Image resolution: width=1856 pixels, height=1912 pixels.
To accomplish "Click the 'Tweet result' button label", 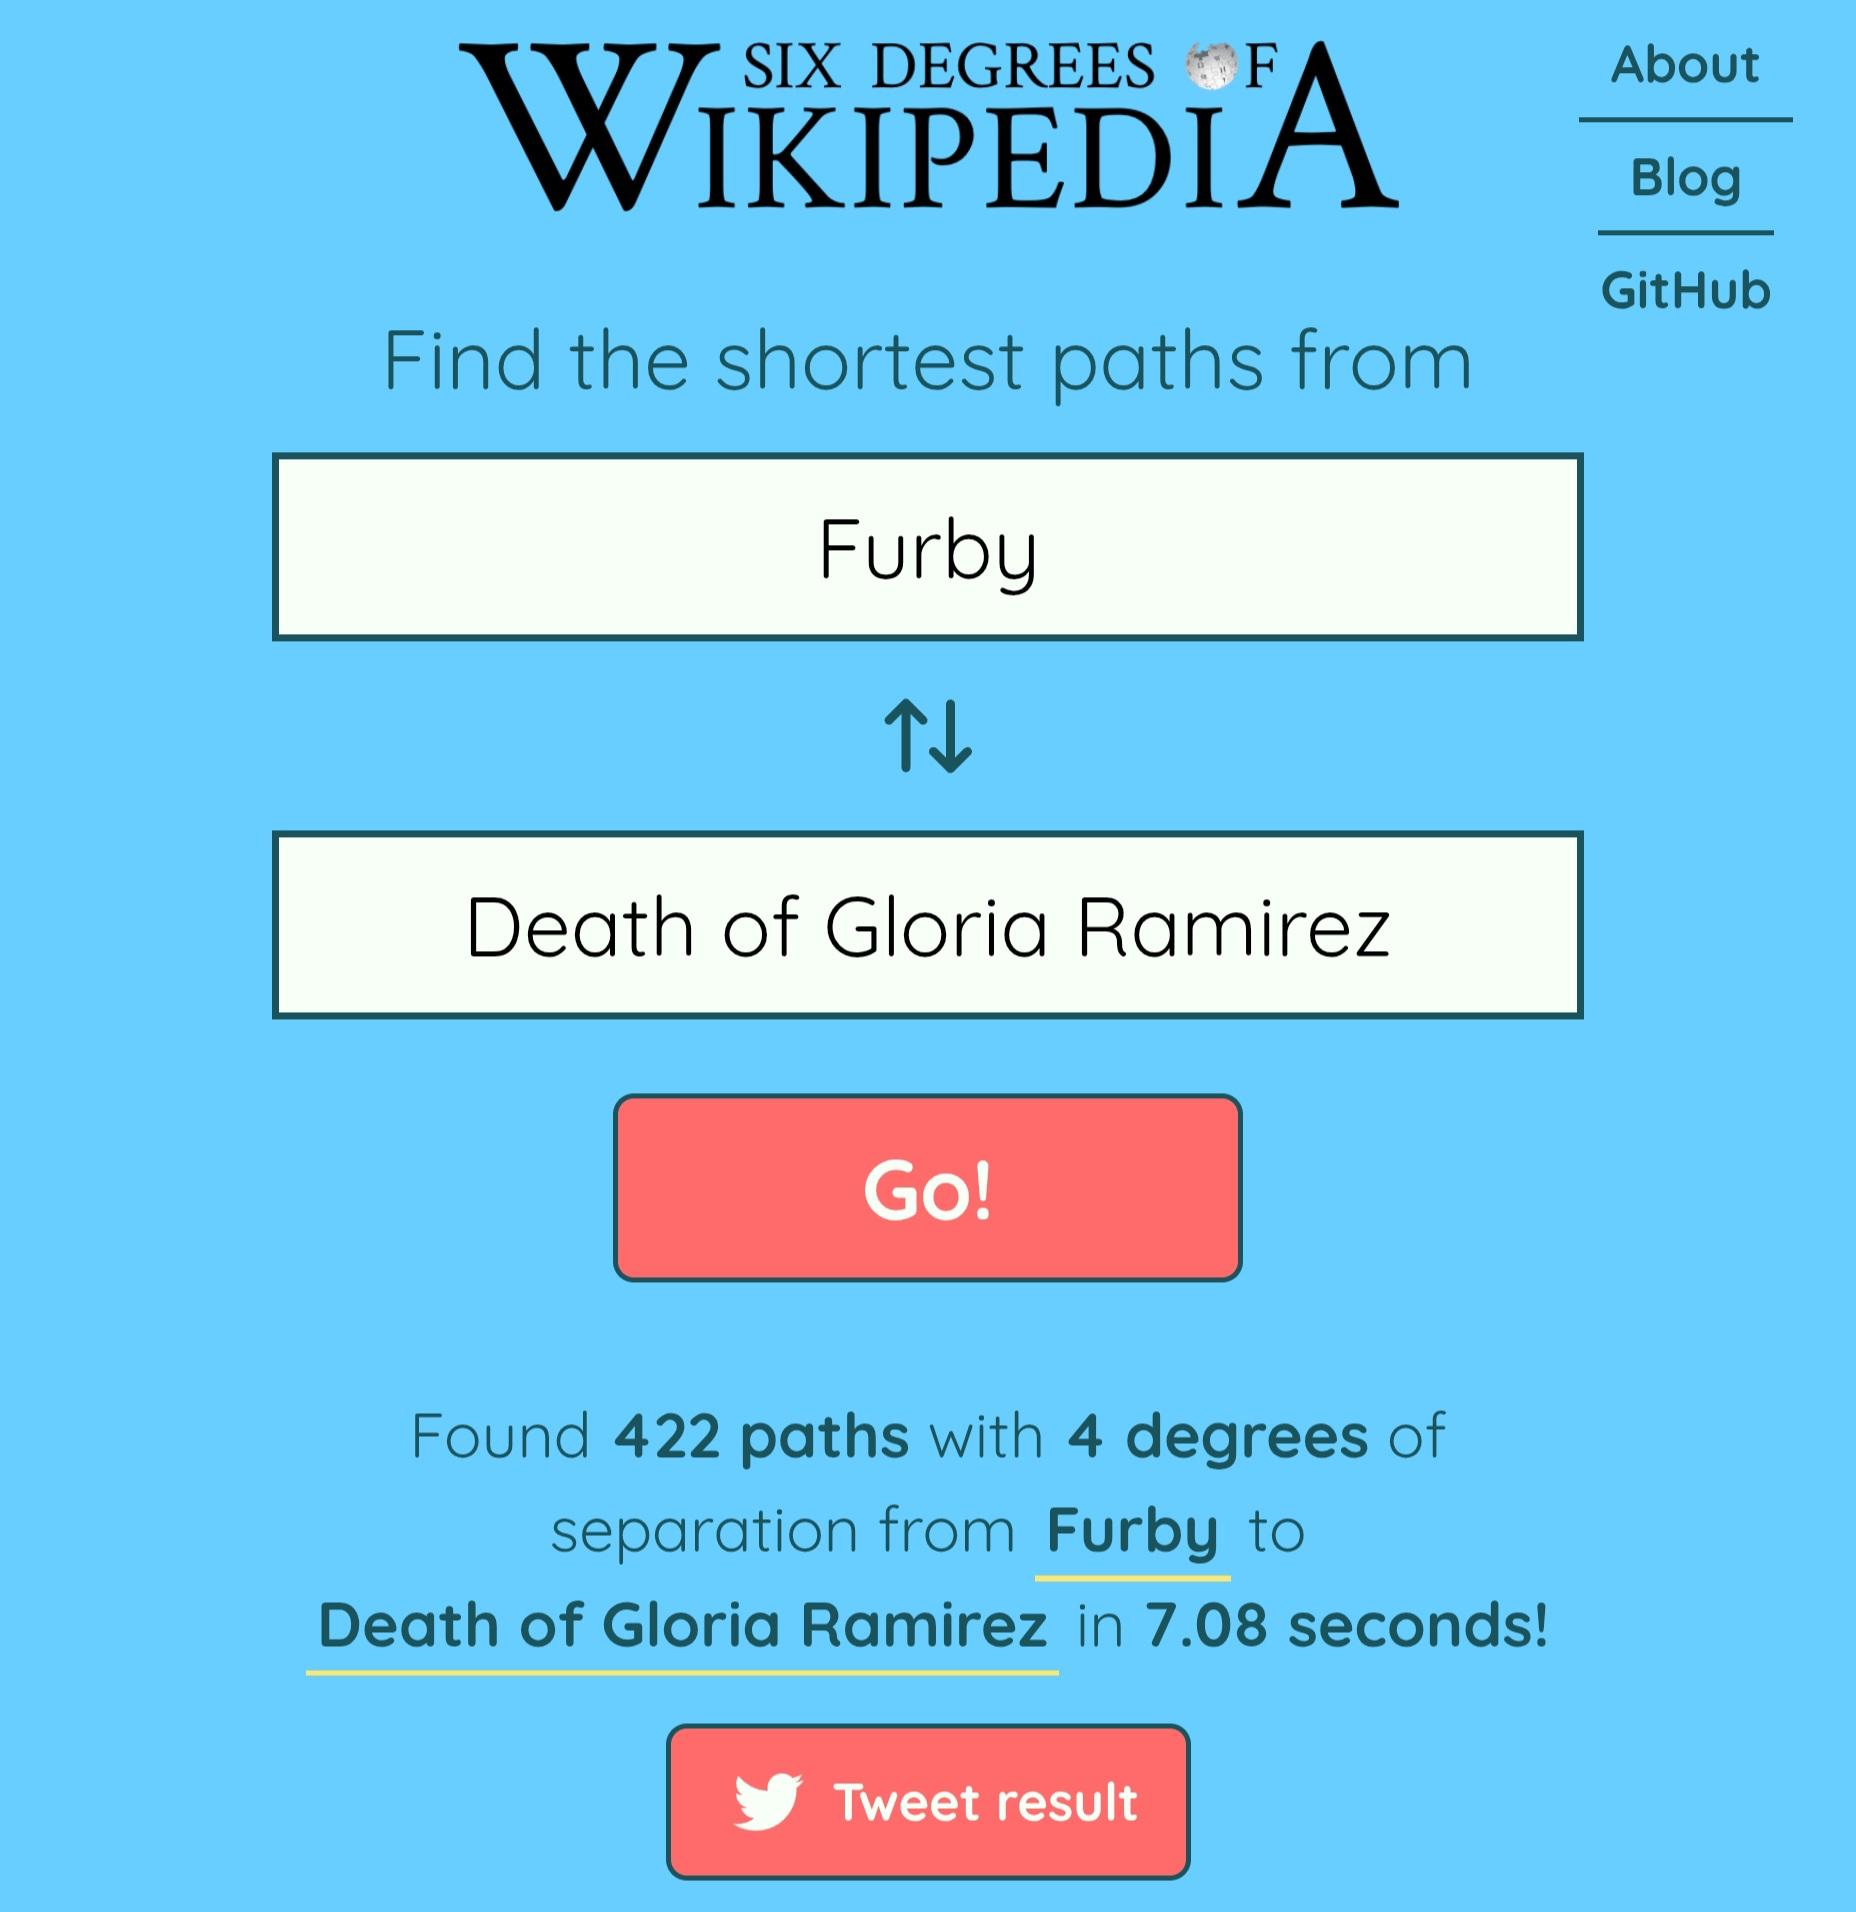I will (986, 1802).
